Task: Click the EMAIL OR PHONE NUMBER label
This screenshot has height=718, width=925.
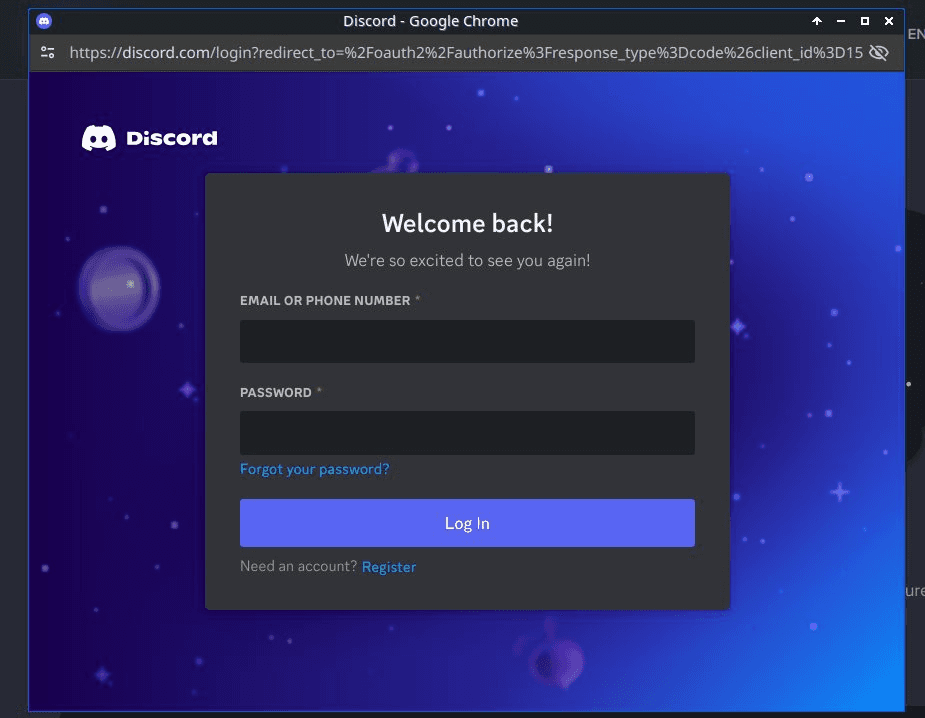Action: pyautogui.click(x=325, y=300)
